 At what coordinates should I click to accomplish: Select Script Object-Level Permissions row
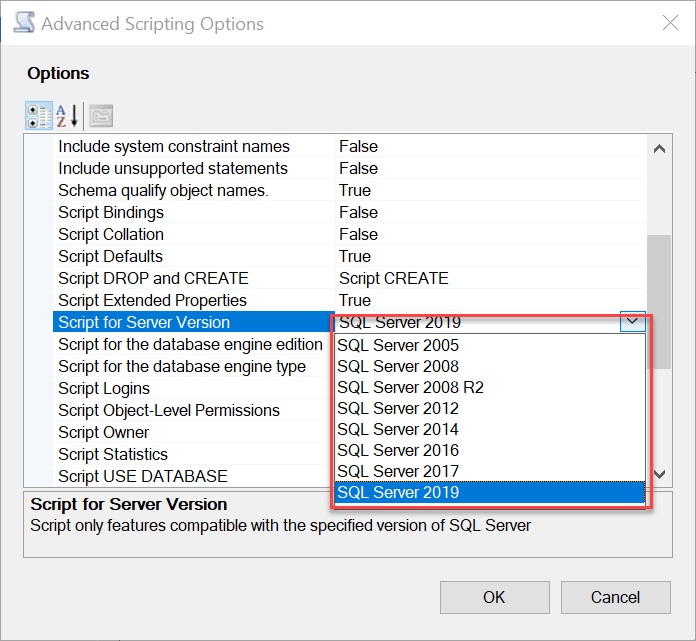pyautogui.click(x=194, y=410)
